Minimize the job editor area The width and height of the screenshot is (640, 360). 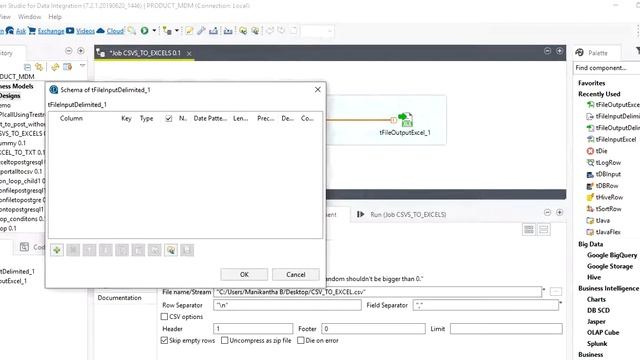[x=547, y=51]
